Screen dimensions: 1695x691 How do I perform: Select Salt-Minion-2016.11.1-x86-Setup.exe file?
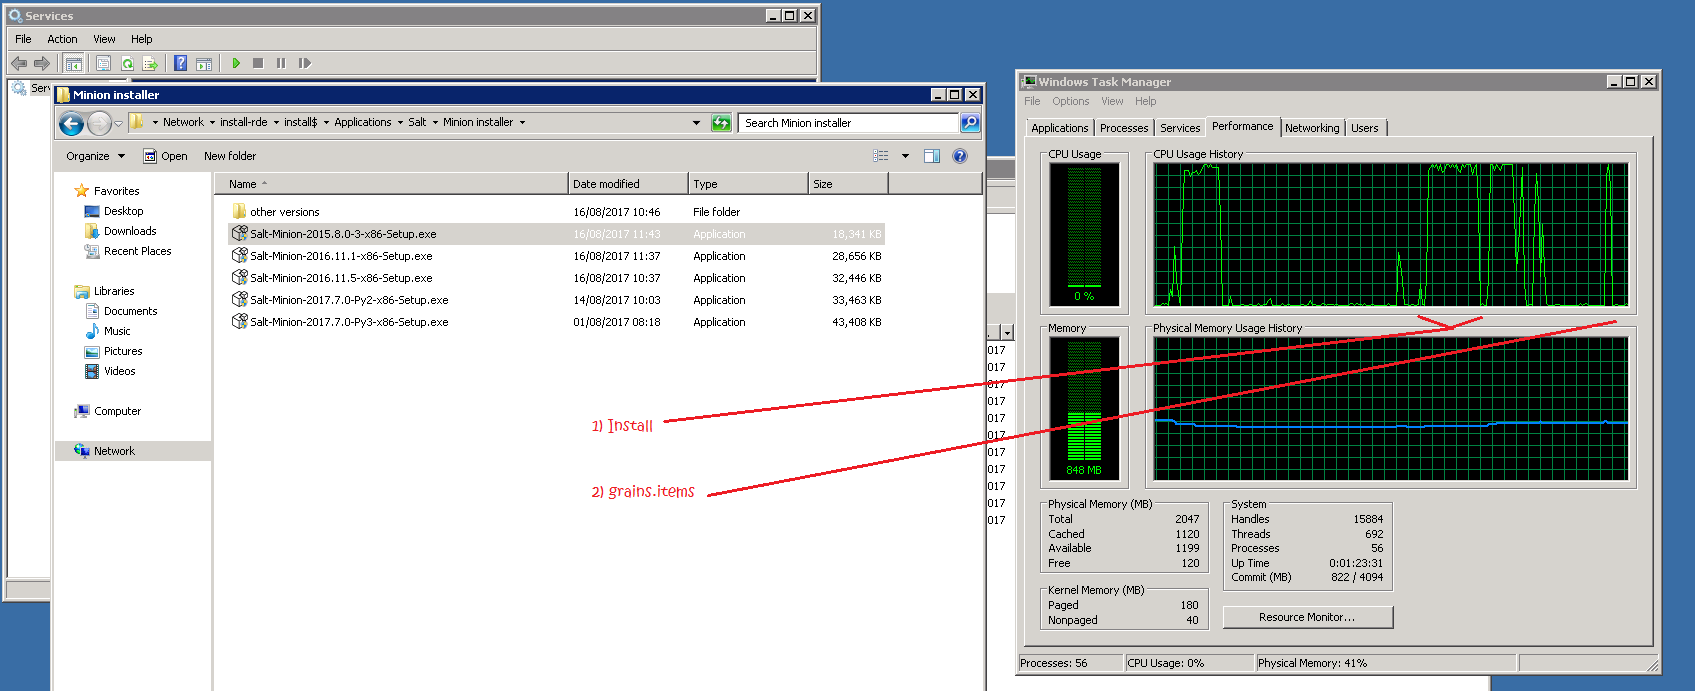[x=556, y=256]
